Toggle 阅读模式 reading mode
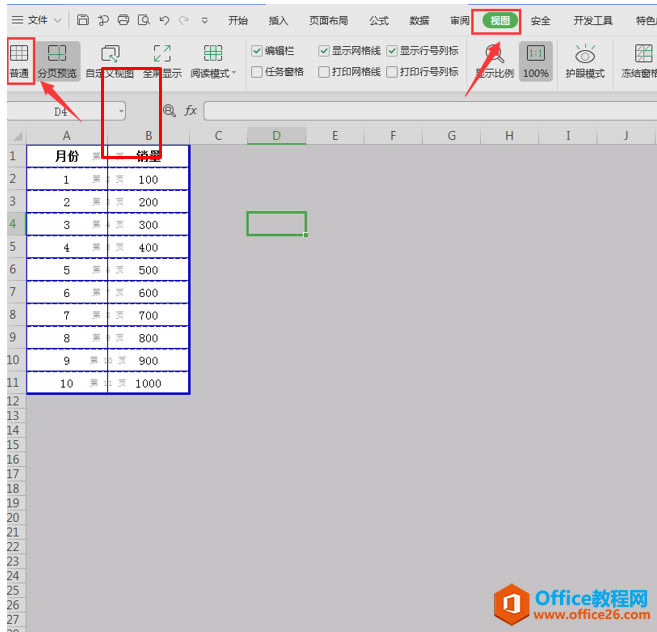Viewport: 657px width, 632px height. point(213,61)
